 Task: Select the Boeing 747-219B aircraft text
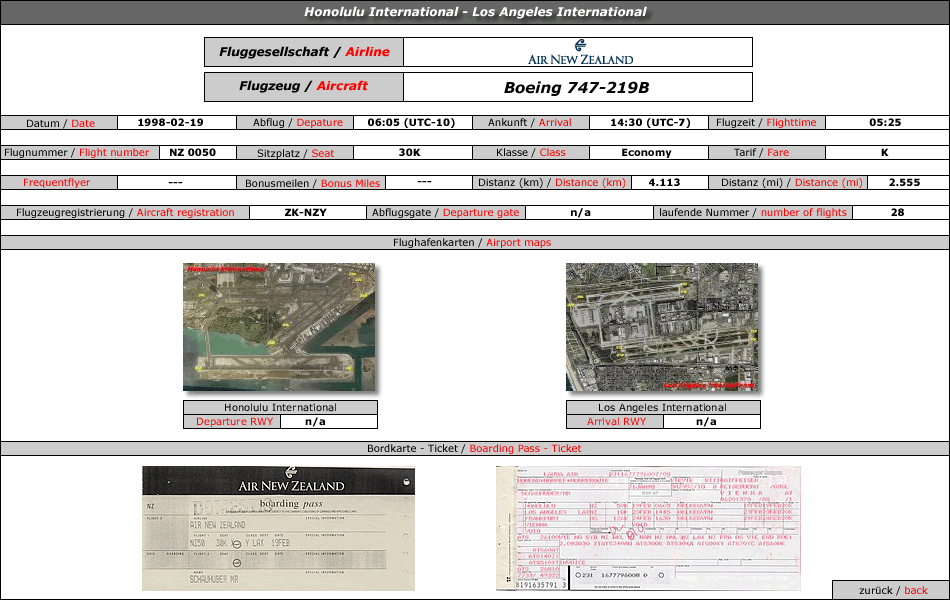click(577, 88)
